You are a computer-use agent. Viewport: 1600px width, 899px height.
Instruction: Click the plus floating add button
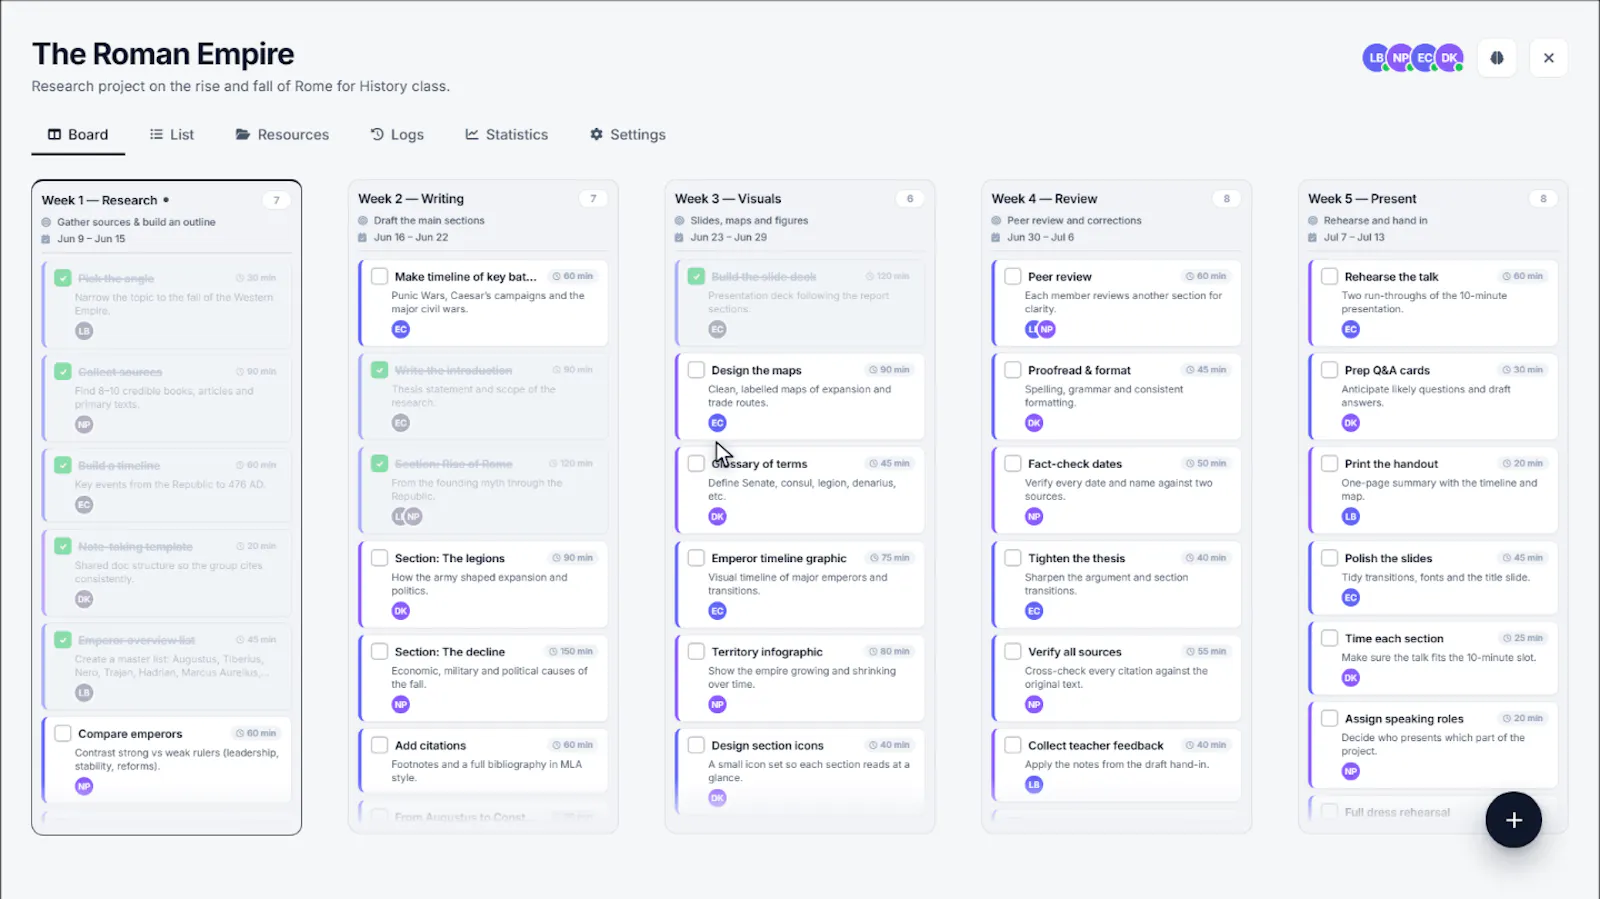pos(1513,820)
